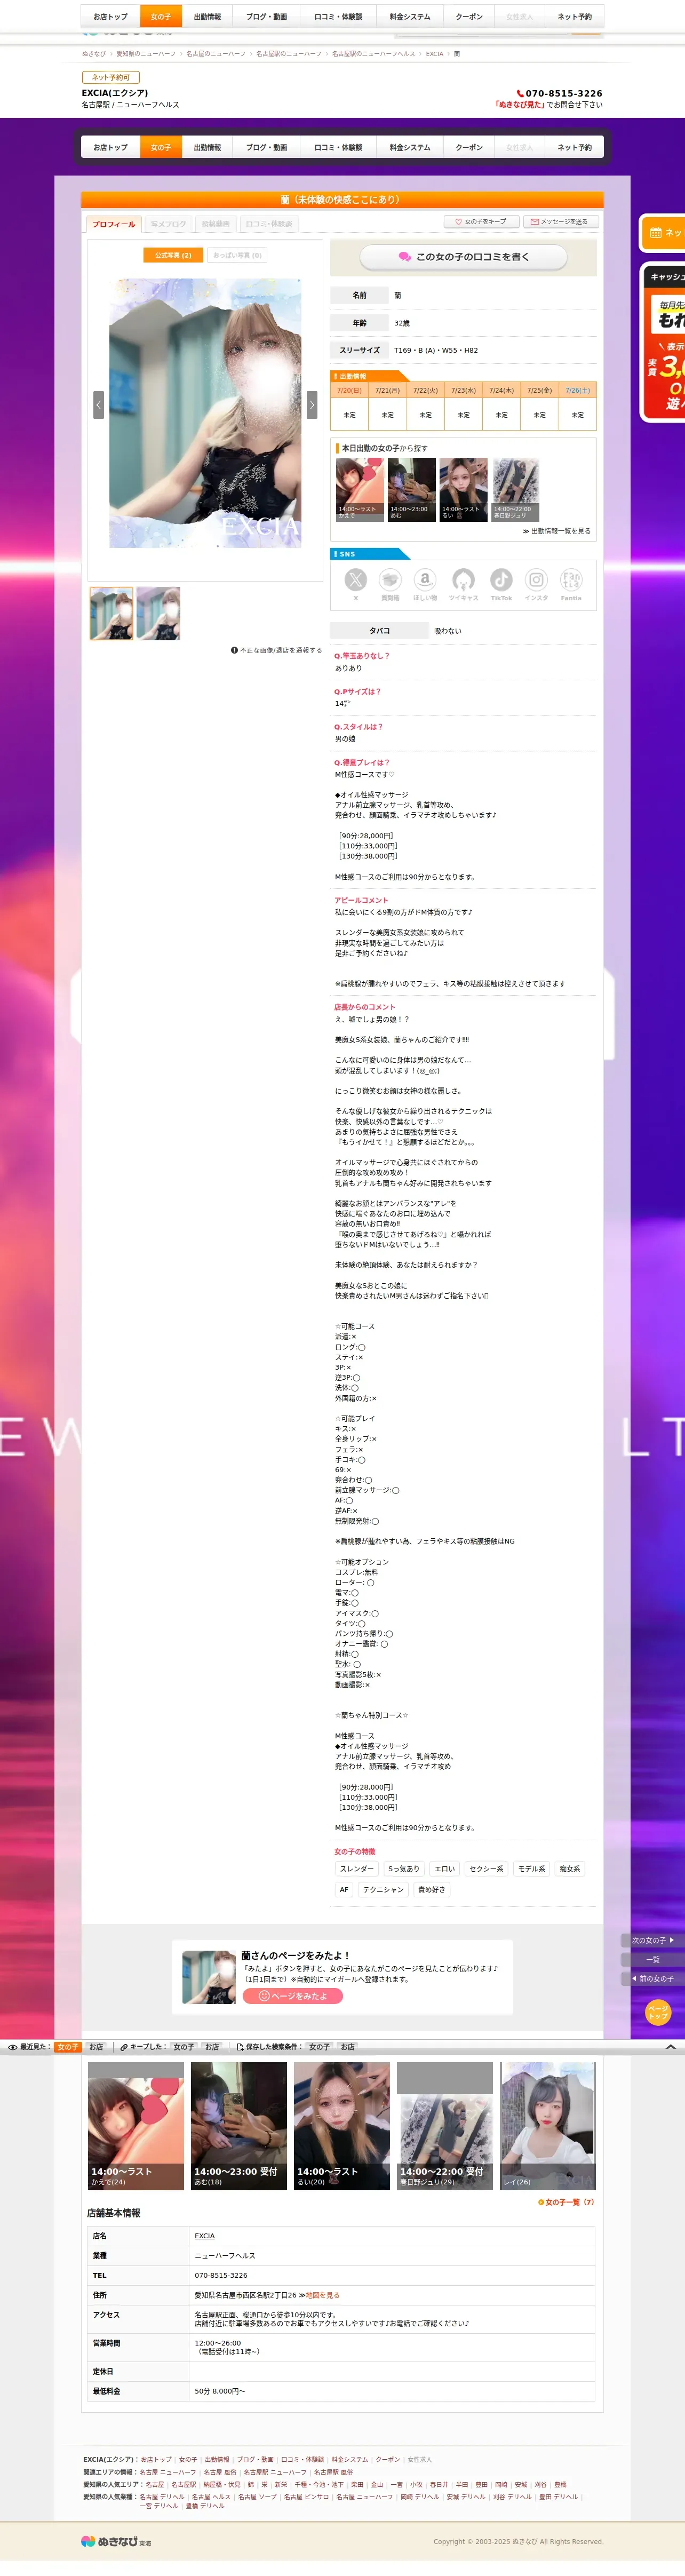Viewport: 685px width, 2576px height.
Task: Open the X social icon in SNS
Action: click(x=356, y=580)
